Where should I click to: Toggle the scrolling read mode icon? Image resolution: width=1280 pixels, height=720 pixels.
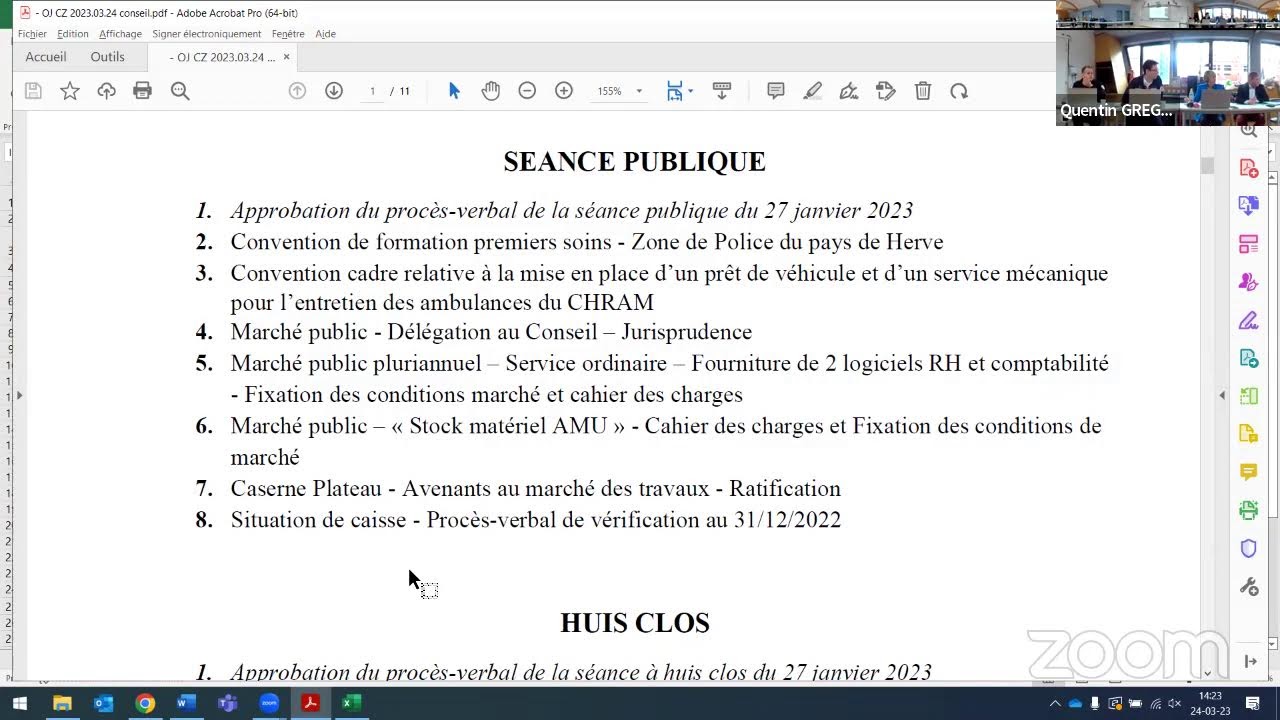tap(722, 91)
